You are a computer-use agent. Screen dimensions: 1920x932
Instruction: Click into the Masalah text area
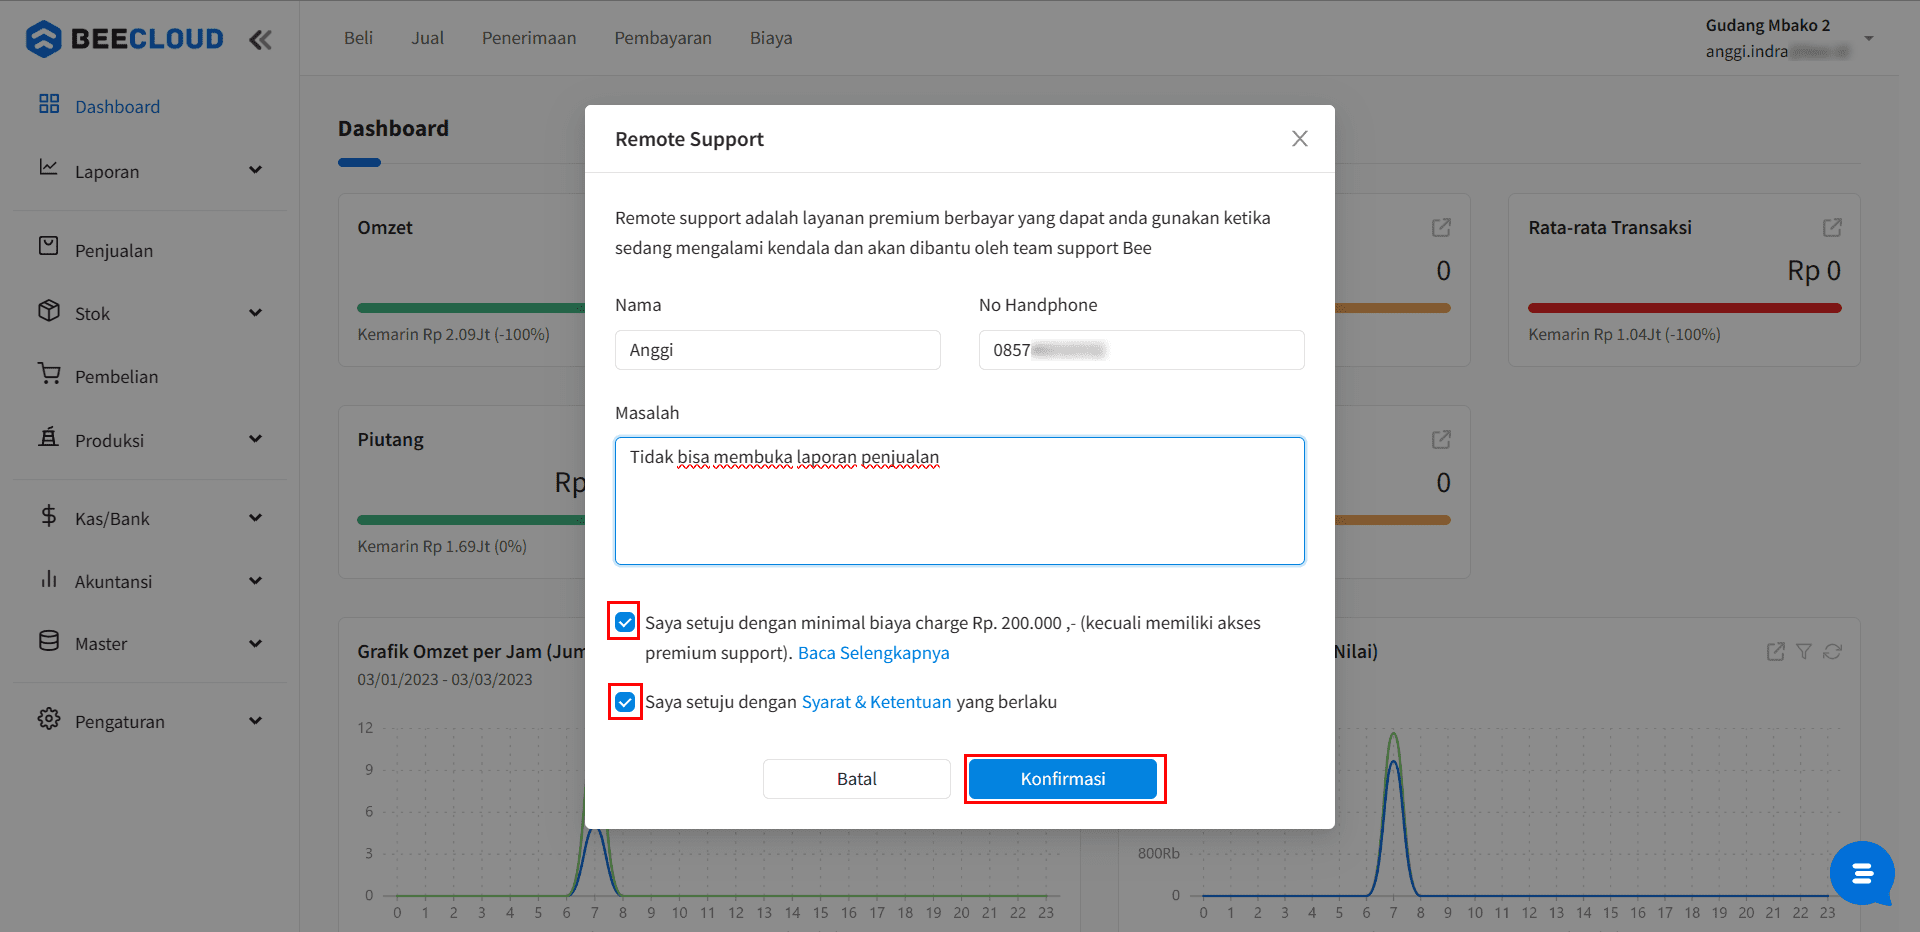tap(960, 501)
